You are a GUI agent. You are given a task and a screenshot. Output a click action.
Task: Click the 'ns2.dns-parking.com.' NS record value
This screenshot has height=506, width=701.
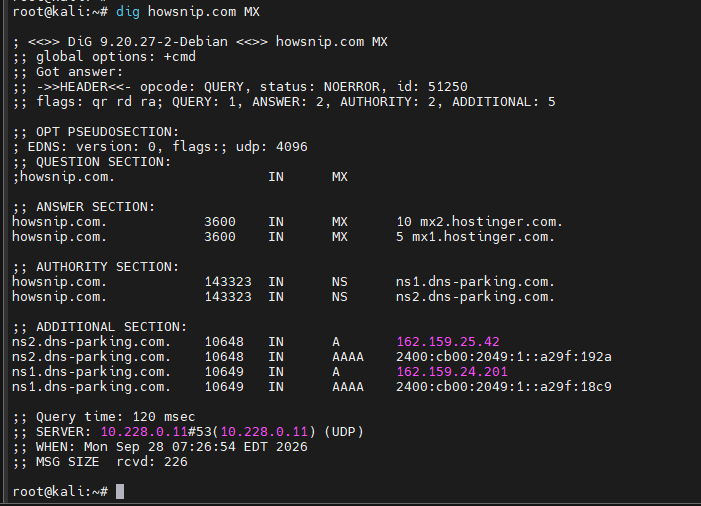(475, 297)
